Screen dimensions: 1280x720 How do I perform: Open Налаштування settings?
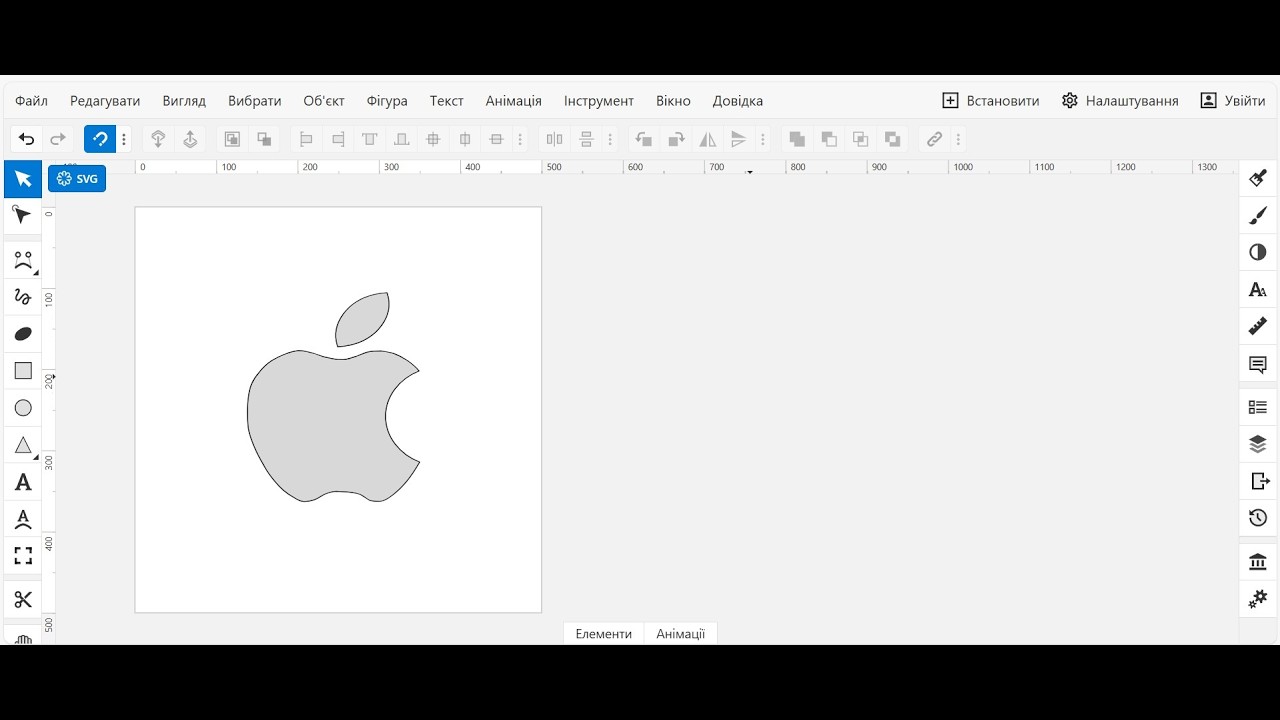[1120, 101]
